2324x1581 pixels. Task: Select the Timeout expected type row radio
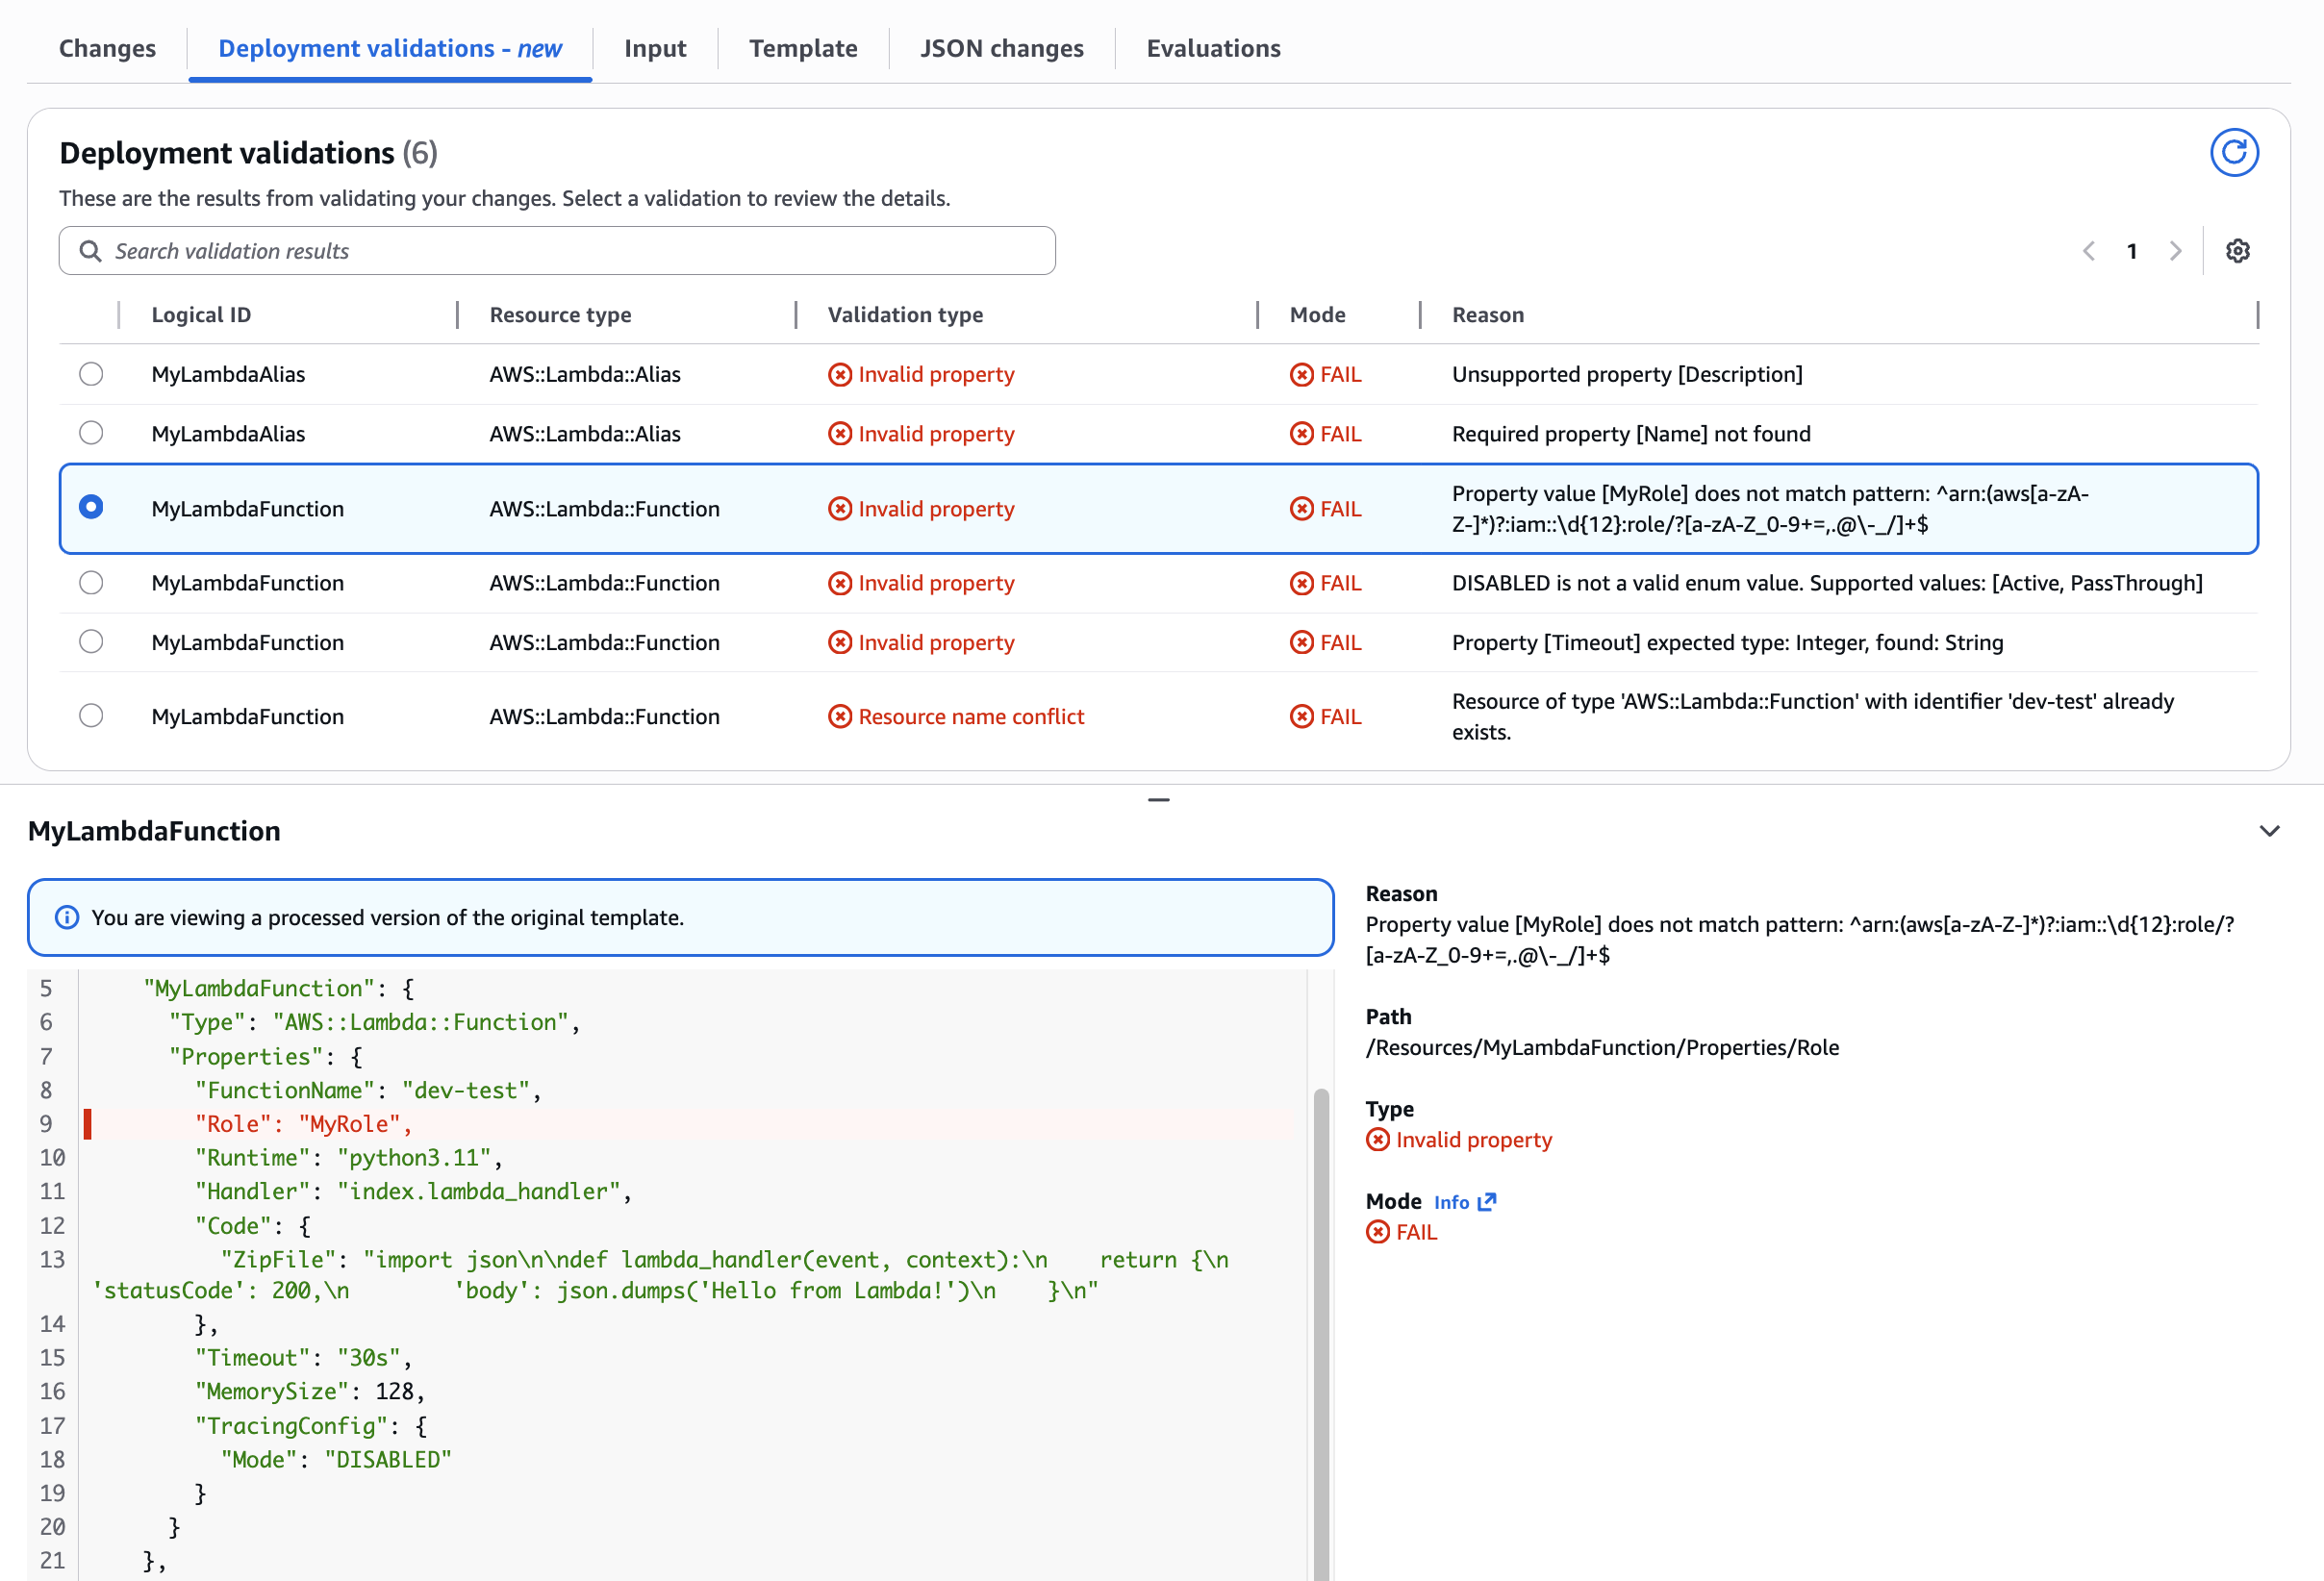91,642
